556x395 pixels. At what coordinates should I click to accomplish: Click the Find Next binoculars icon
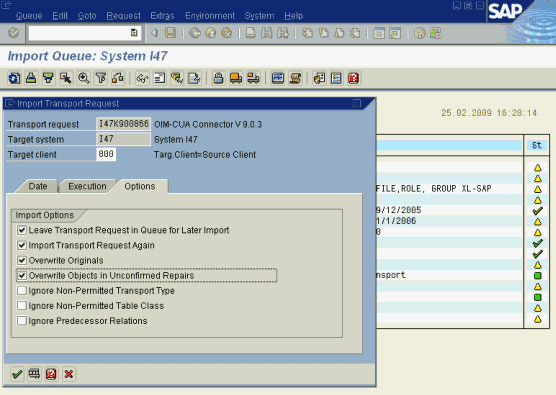283,33
